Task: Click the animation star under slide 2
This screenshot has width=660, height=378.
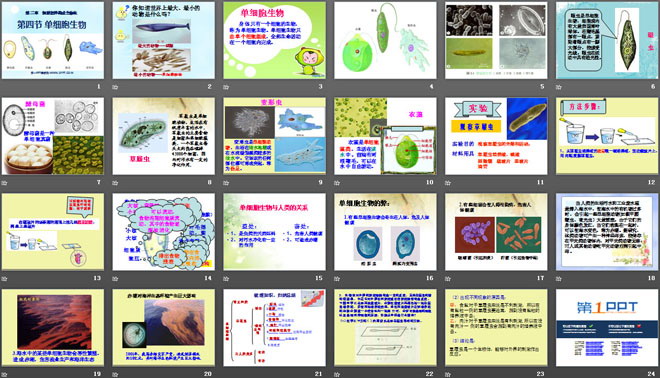Action: pos(115,87)
